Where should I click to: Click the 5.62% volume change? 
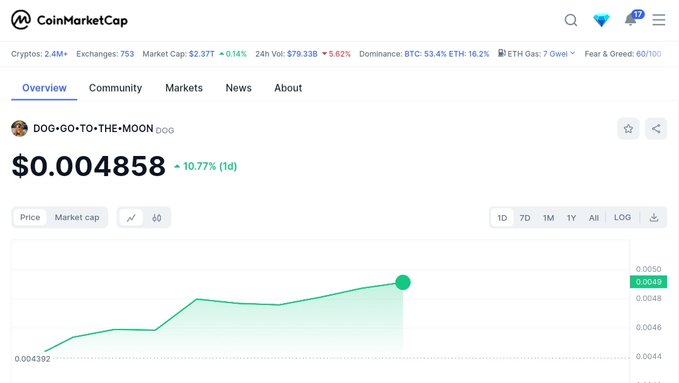pos(336,54)
